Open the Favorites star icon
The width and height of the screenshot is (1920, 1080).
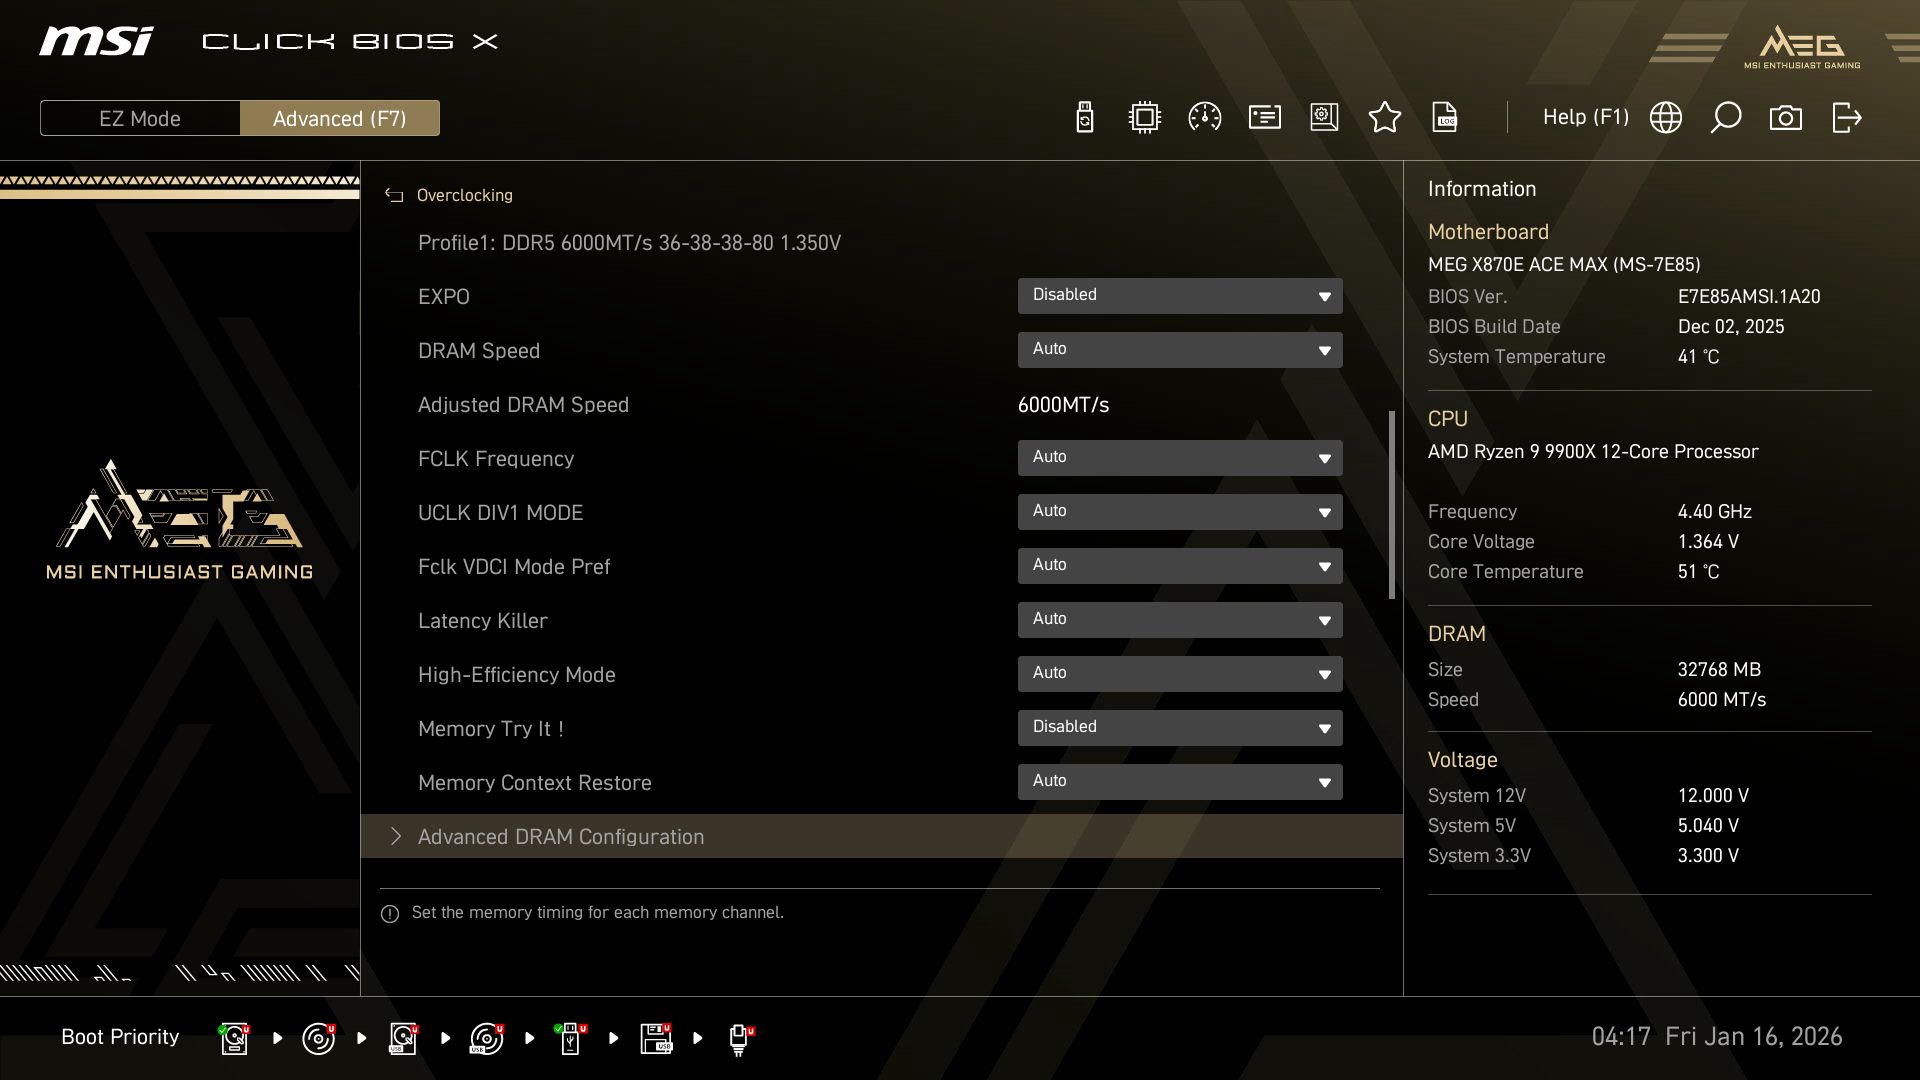pos(1384,117)
